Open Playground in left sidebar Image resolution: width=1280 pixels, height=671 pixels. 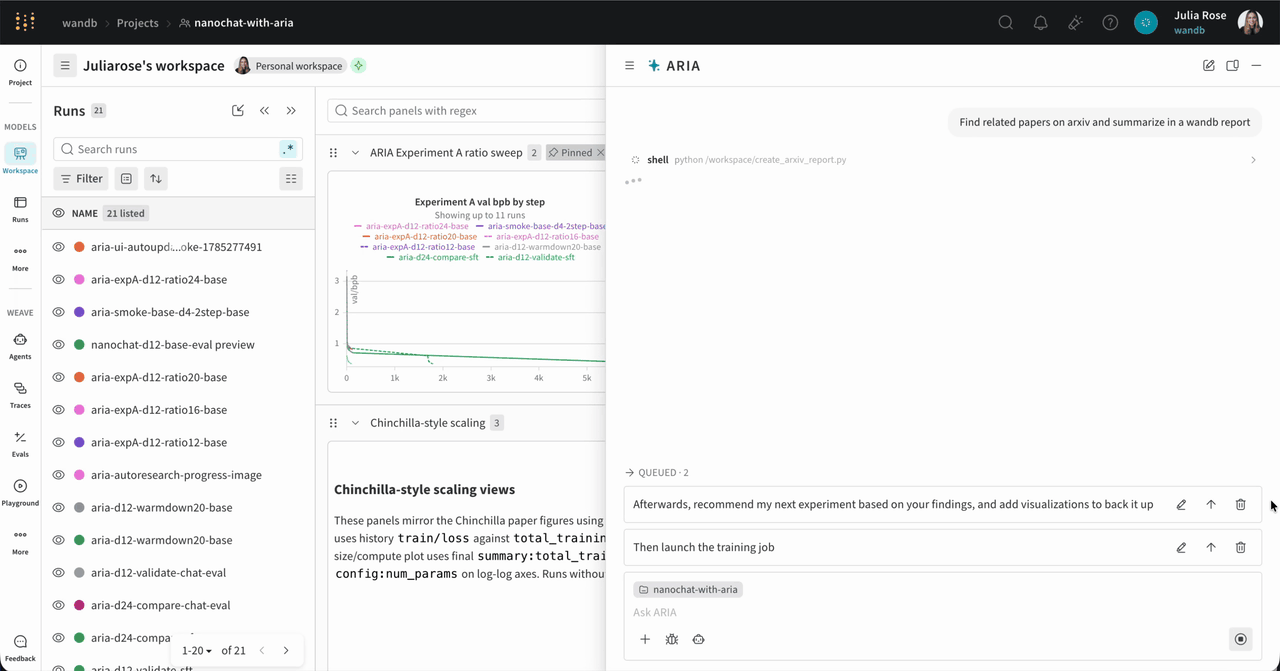(20, 492)
